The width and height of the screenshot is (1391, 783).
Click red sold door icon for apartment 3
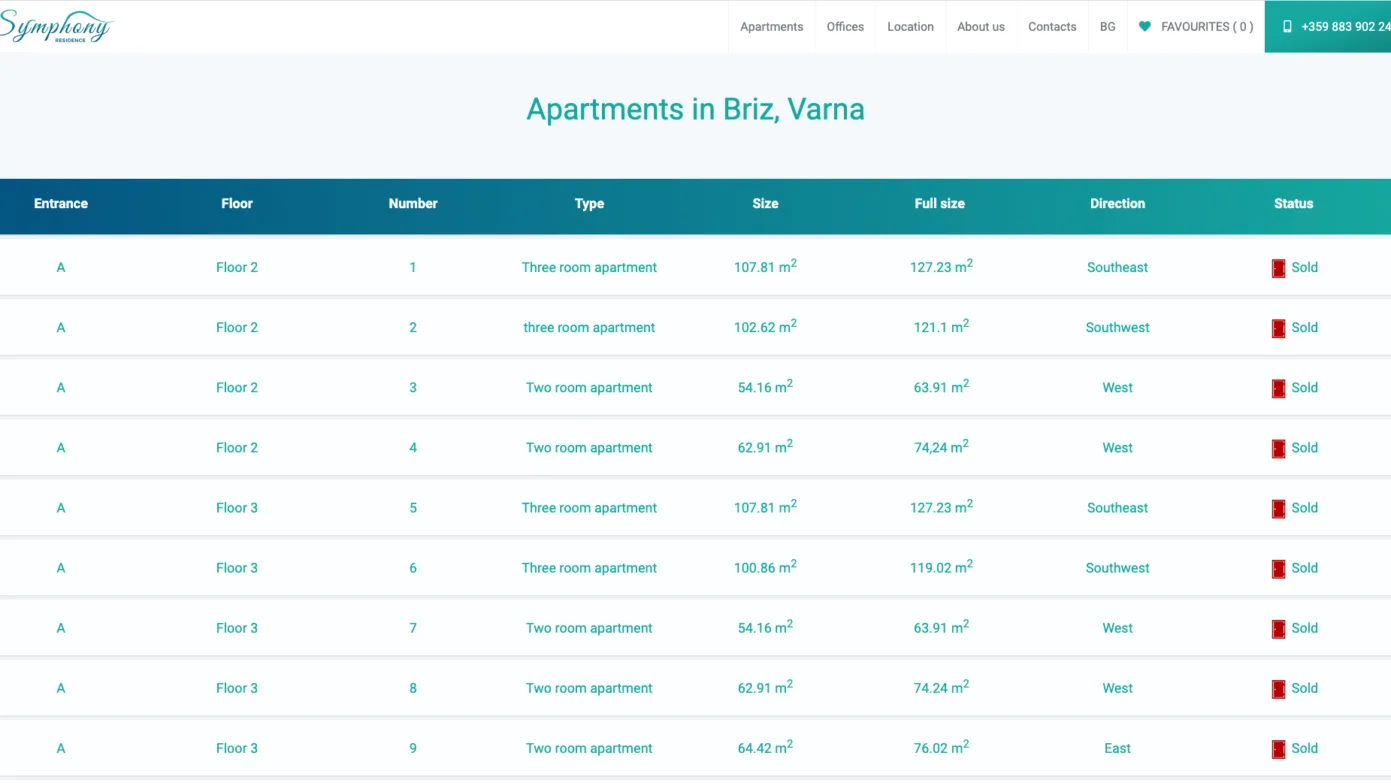click(1278, 388)
